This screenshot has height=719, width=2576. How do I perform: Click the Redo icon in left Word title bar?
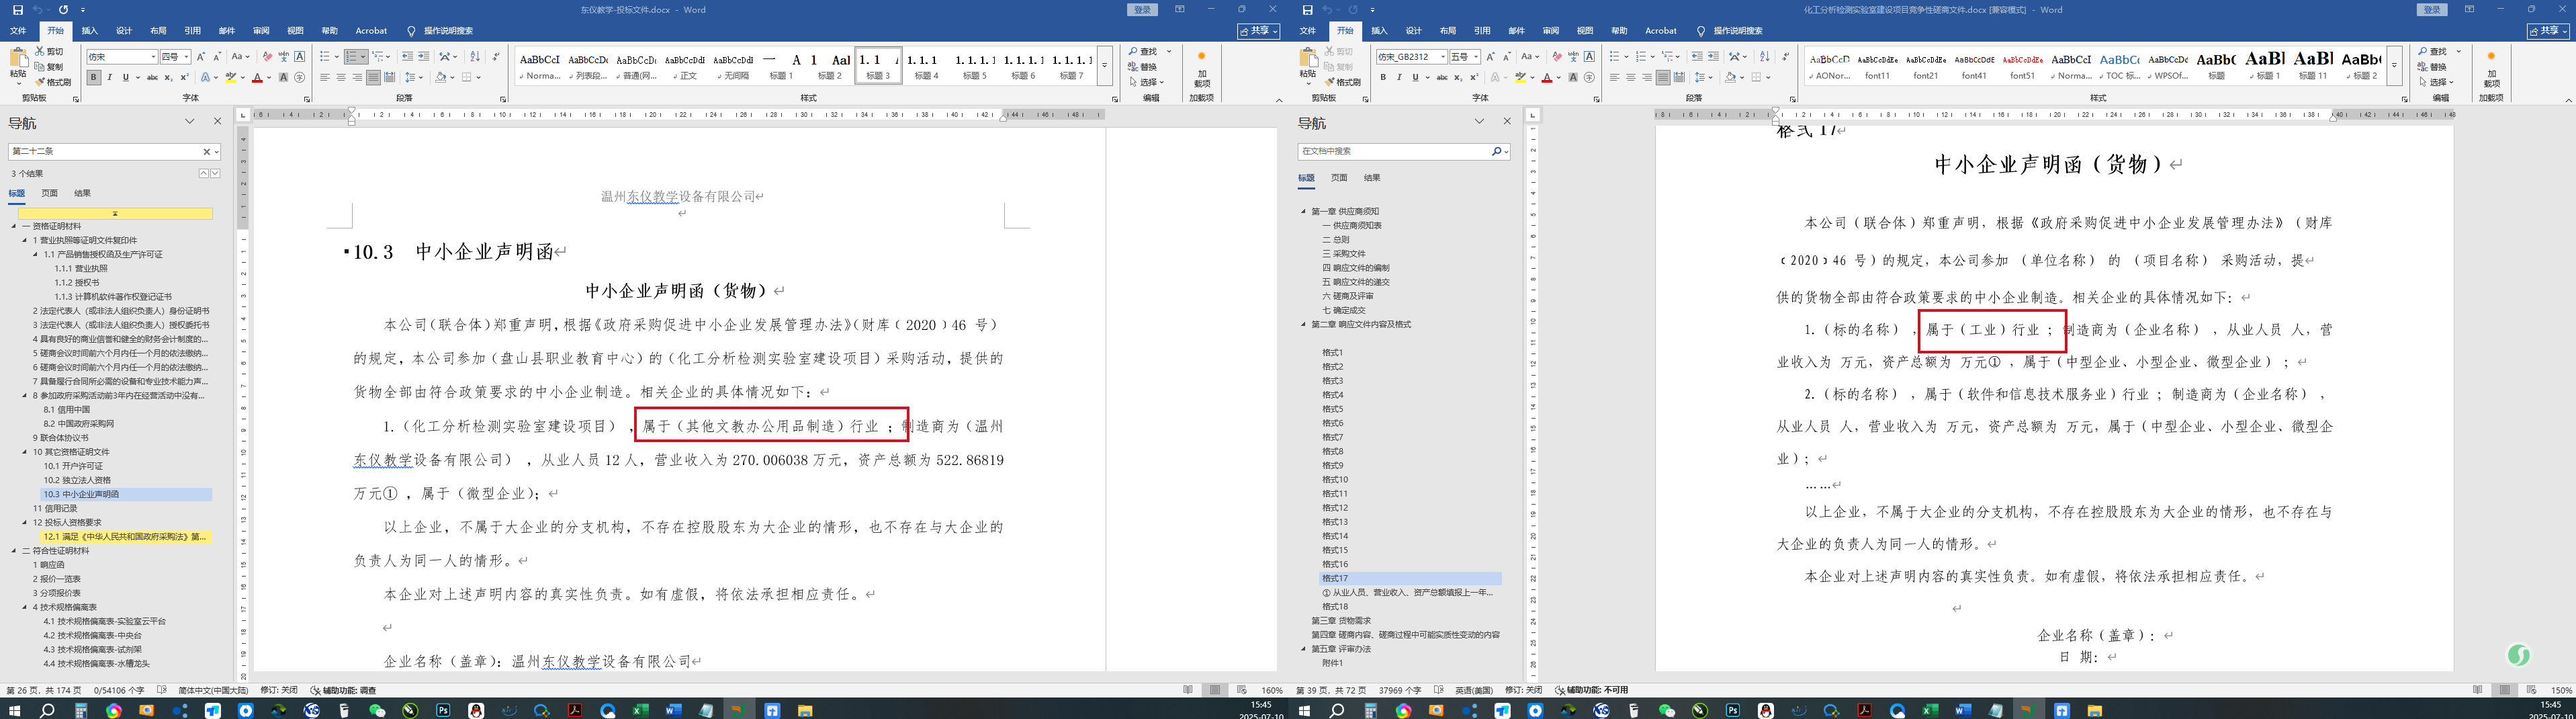click(x=63, y=10)
